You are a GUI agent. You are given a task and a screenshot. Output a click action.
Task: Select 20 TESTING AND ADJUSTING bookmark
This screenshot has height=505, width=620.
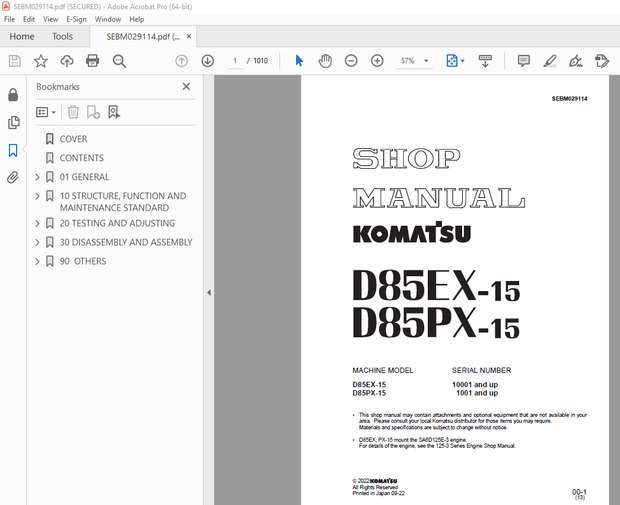point(117,223)
